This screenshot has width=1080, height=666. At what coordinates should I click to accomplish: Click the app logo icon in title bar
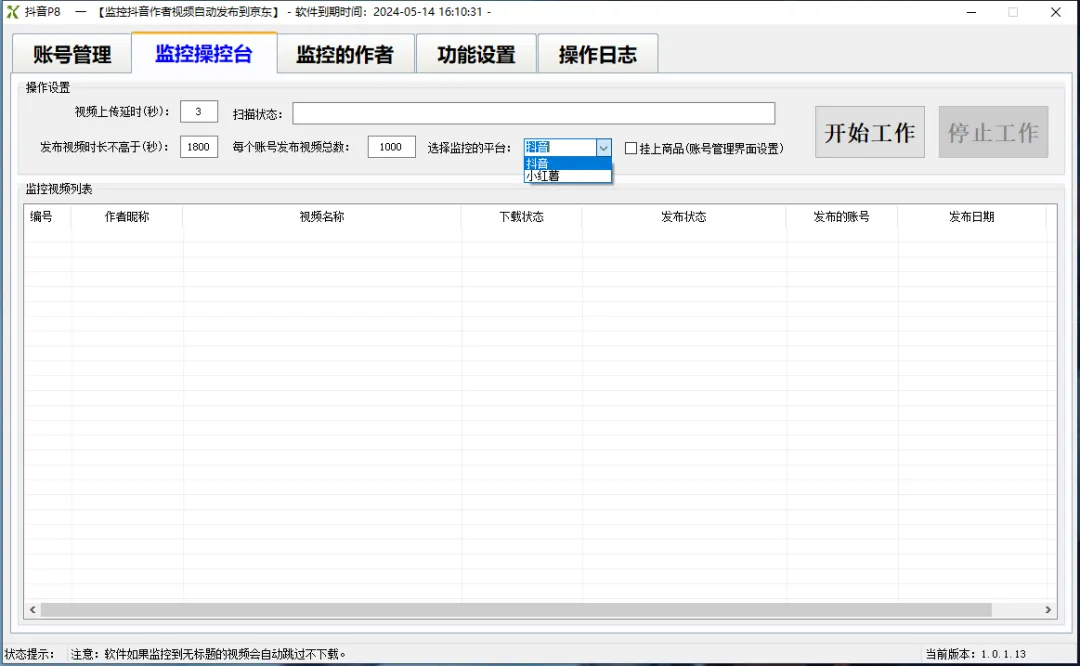click(12, 12)
